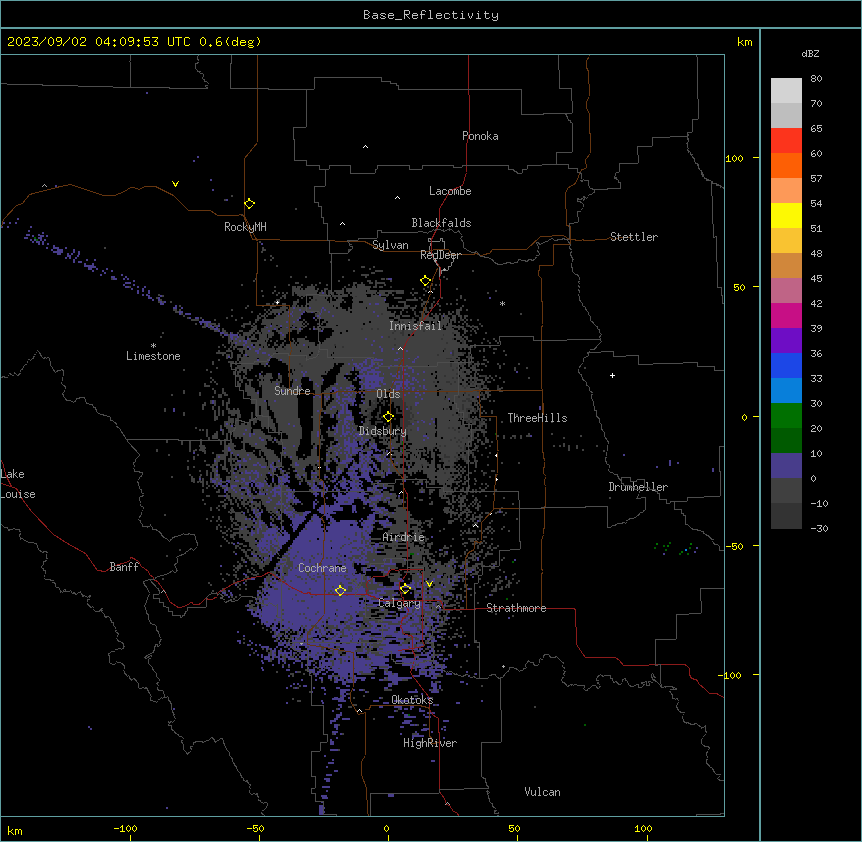The height and width of the screenshot is (842, 862).
Task: Click the Sundre label
Action: [x=292, y=391]
